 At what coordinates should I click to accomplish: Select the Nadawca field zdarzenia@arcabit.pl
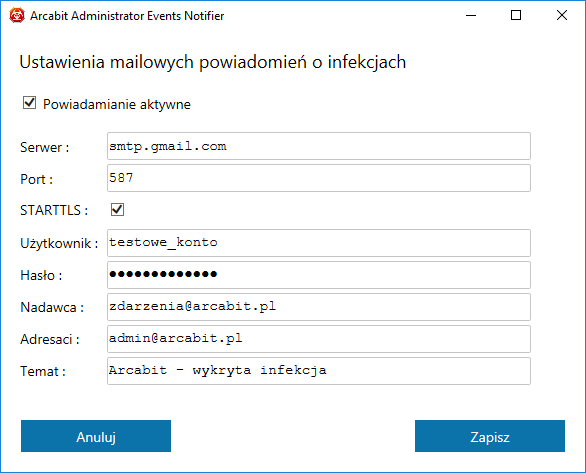[319, 307]
